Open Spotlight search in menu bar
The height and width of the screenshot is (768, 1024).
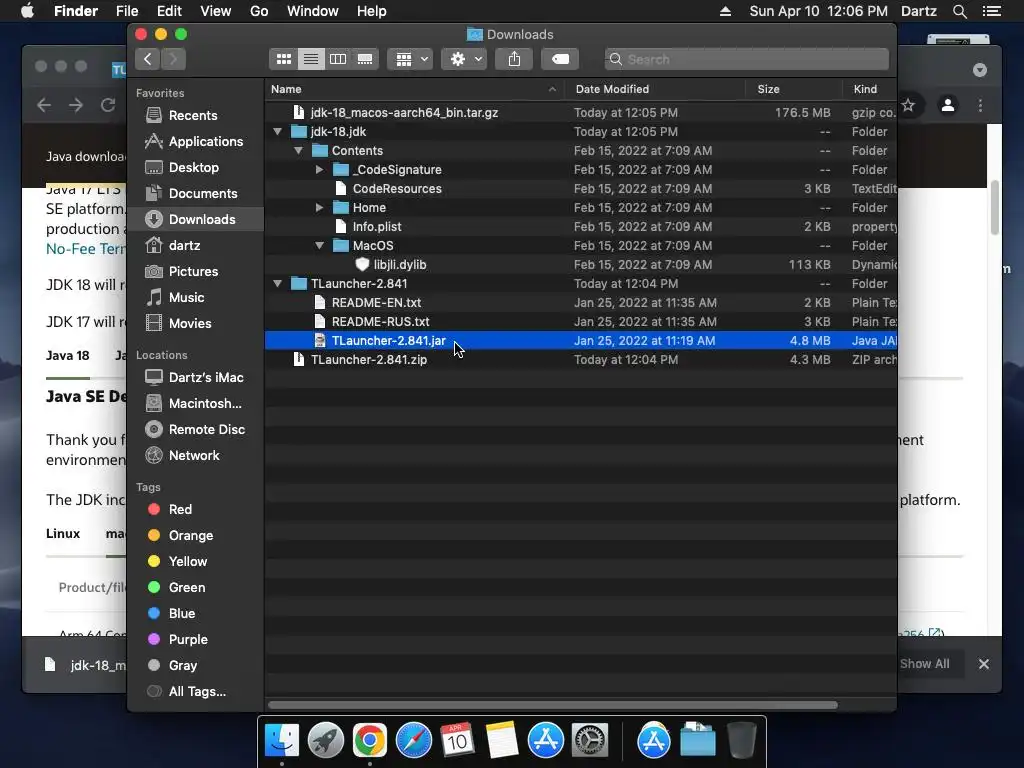pos(959,11)
